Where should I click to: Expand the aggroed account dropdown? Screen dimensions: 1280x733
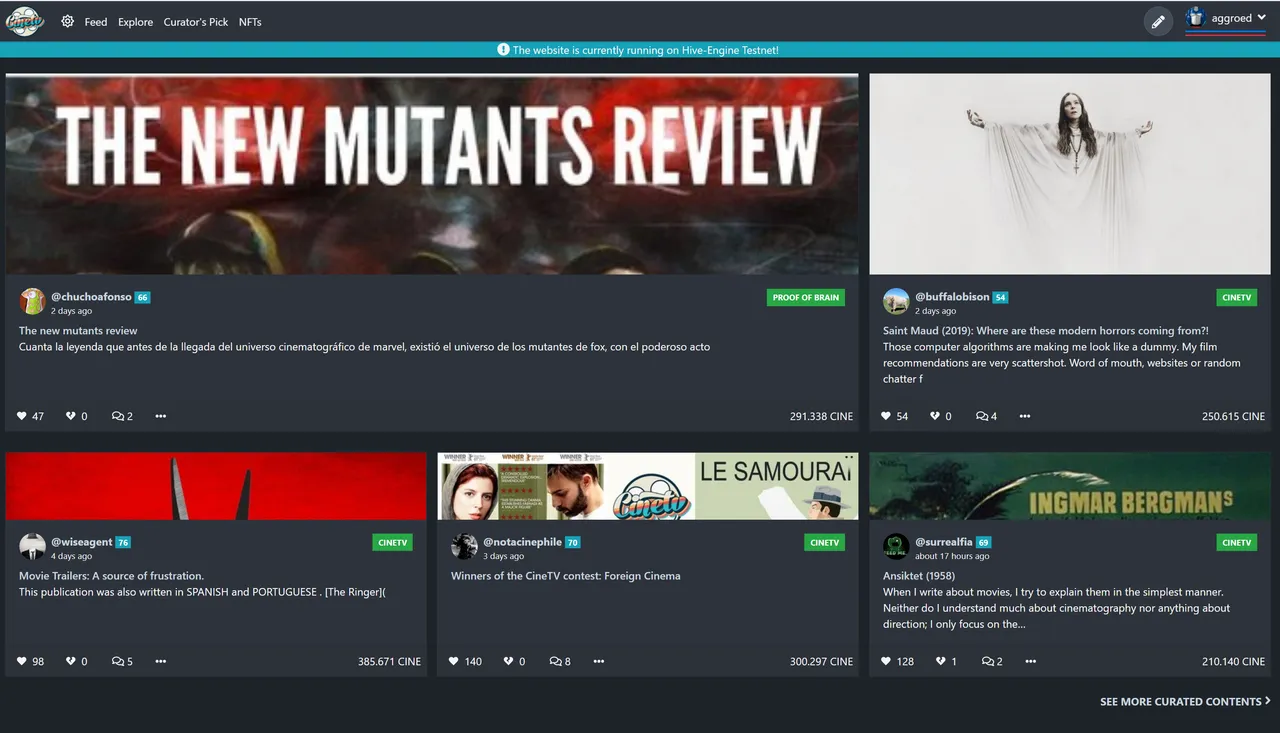tap(1262, 18)
